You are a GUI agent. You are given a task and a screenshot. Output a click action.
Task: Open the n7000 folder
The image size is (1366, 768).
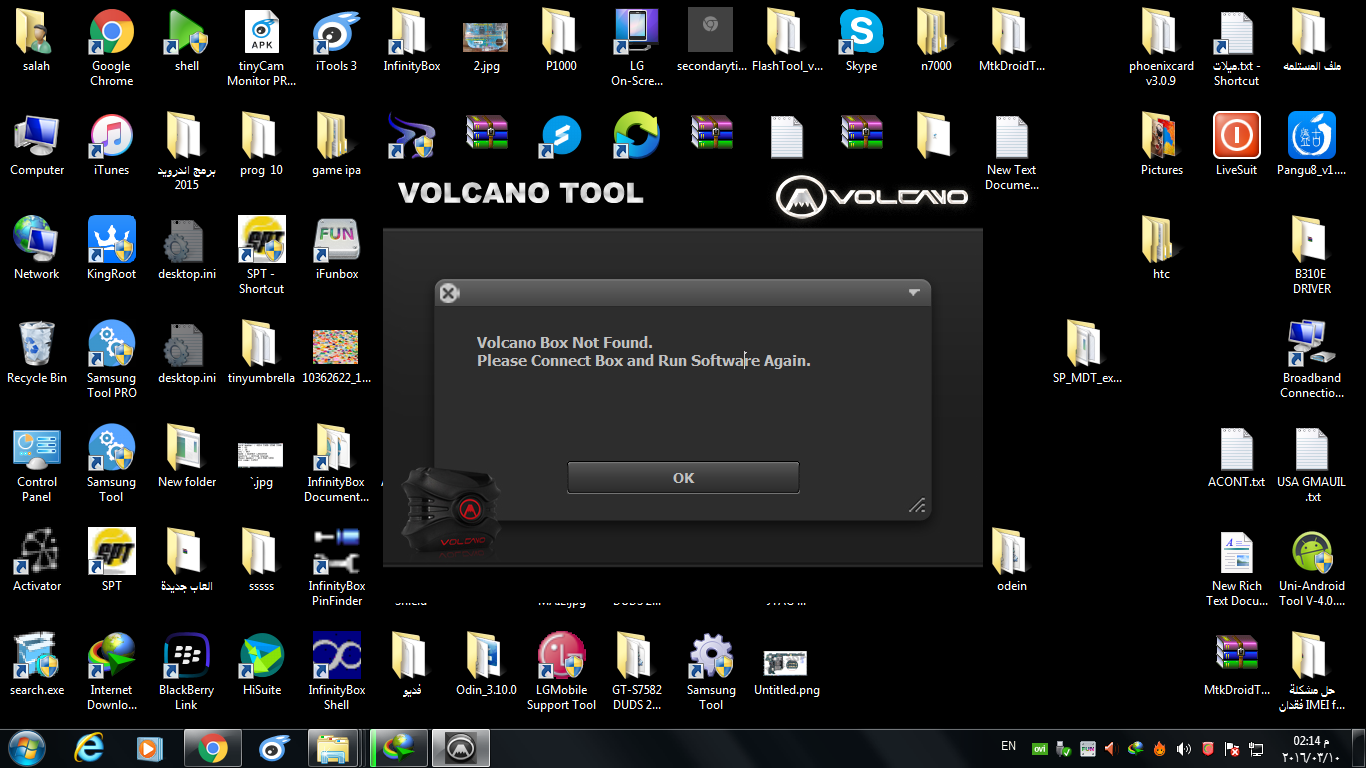tap(936, 42)
